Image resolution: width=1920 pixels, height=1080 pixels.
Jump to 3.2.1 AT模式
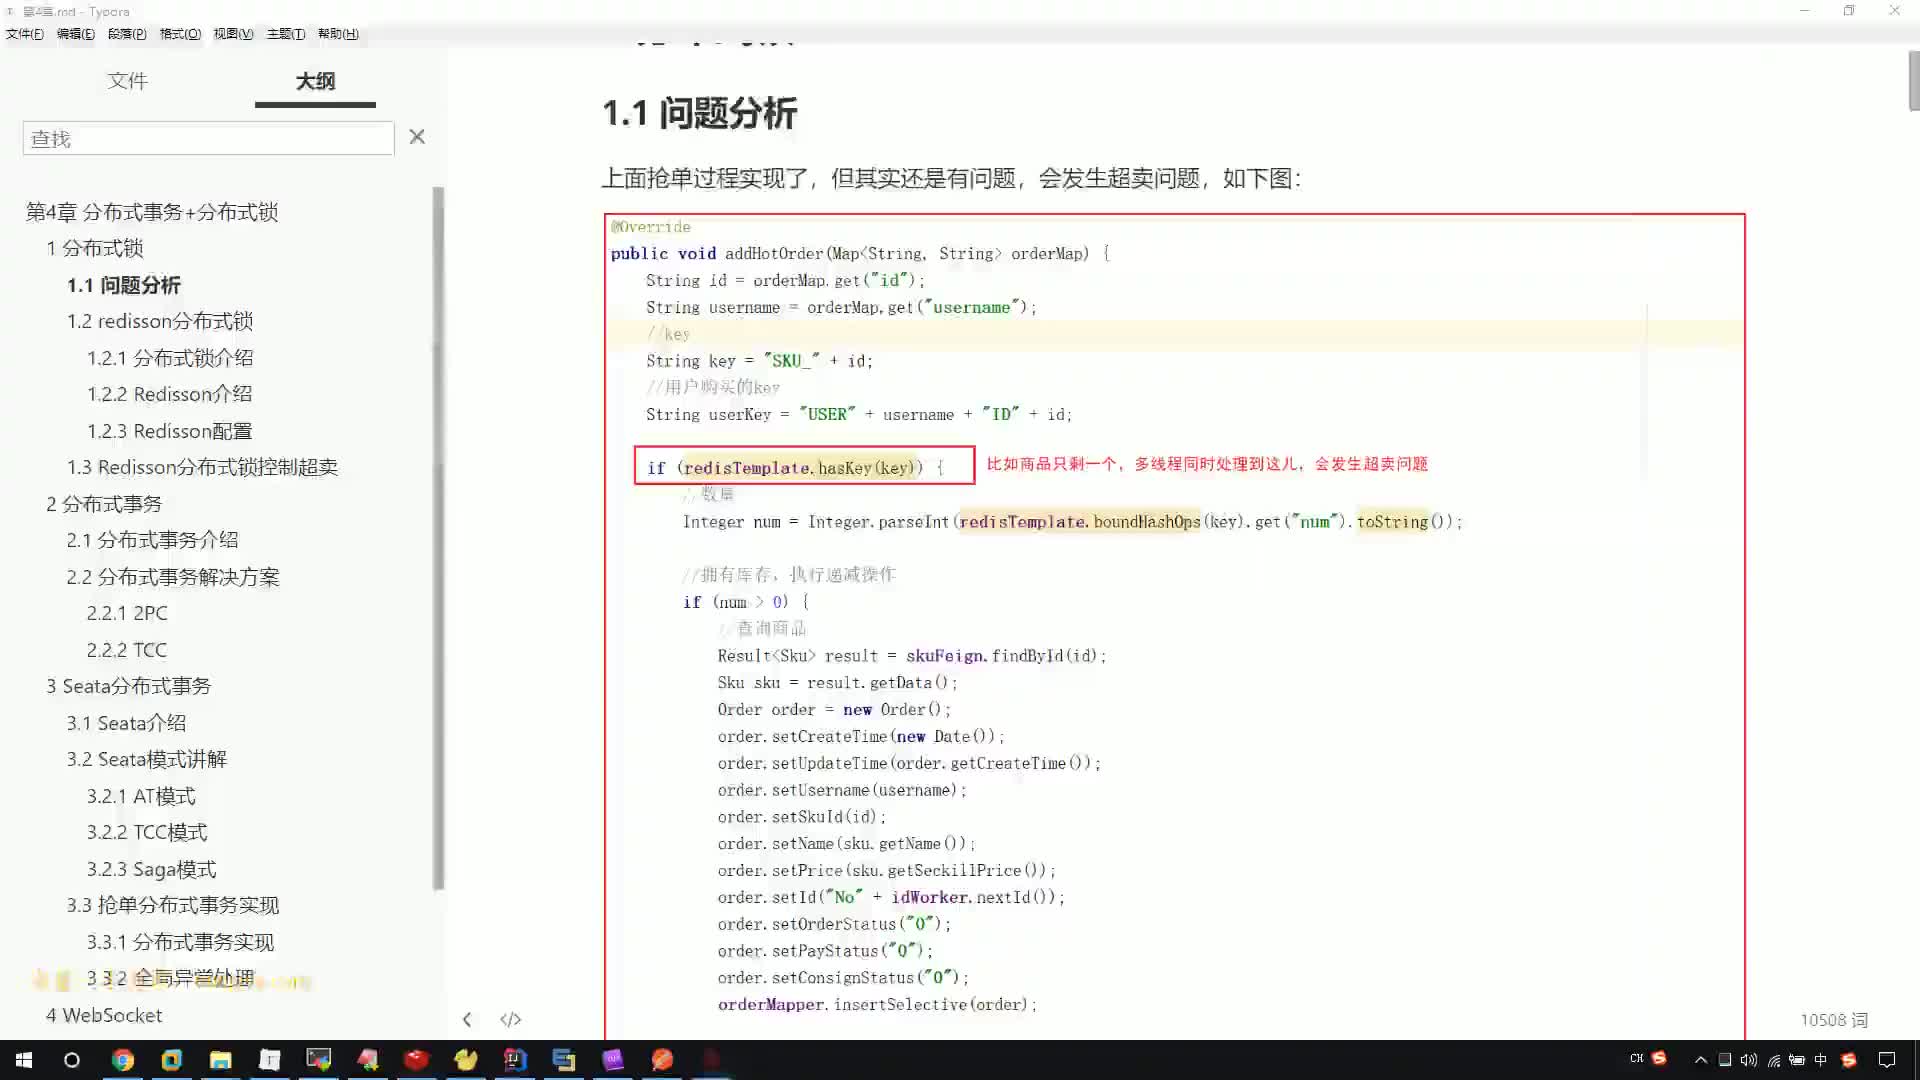(141, 796)
